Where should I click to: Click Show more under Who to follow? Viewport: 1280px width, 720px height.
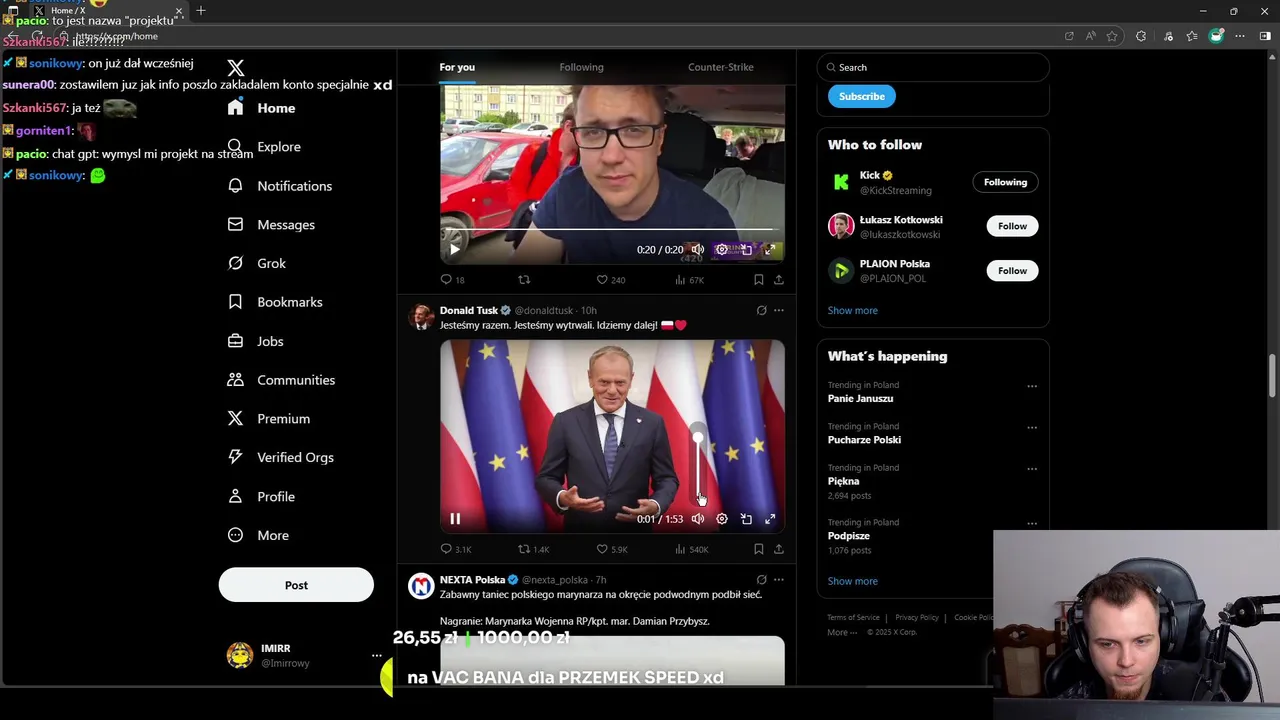[x=852, y=310]
